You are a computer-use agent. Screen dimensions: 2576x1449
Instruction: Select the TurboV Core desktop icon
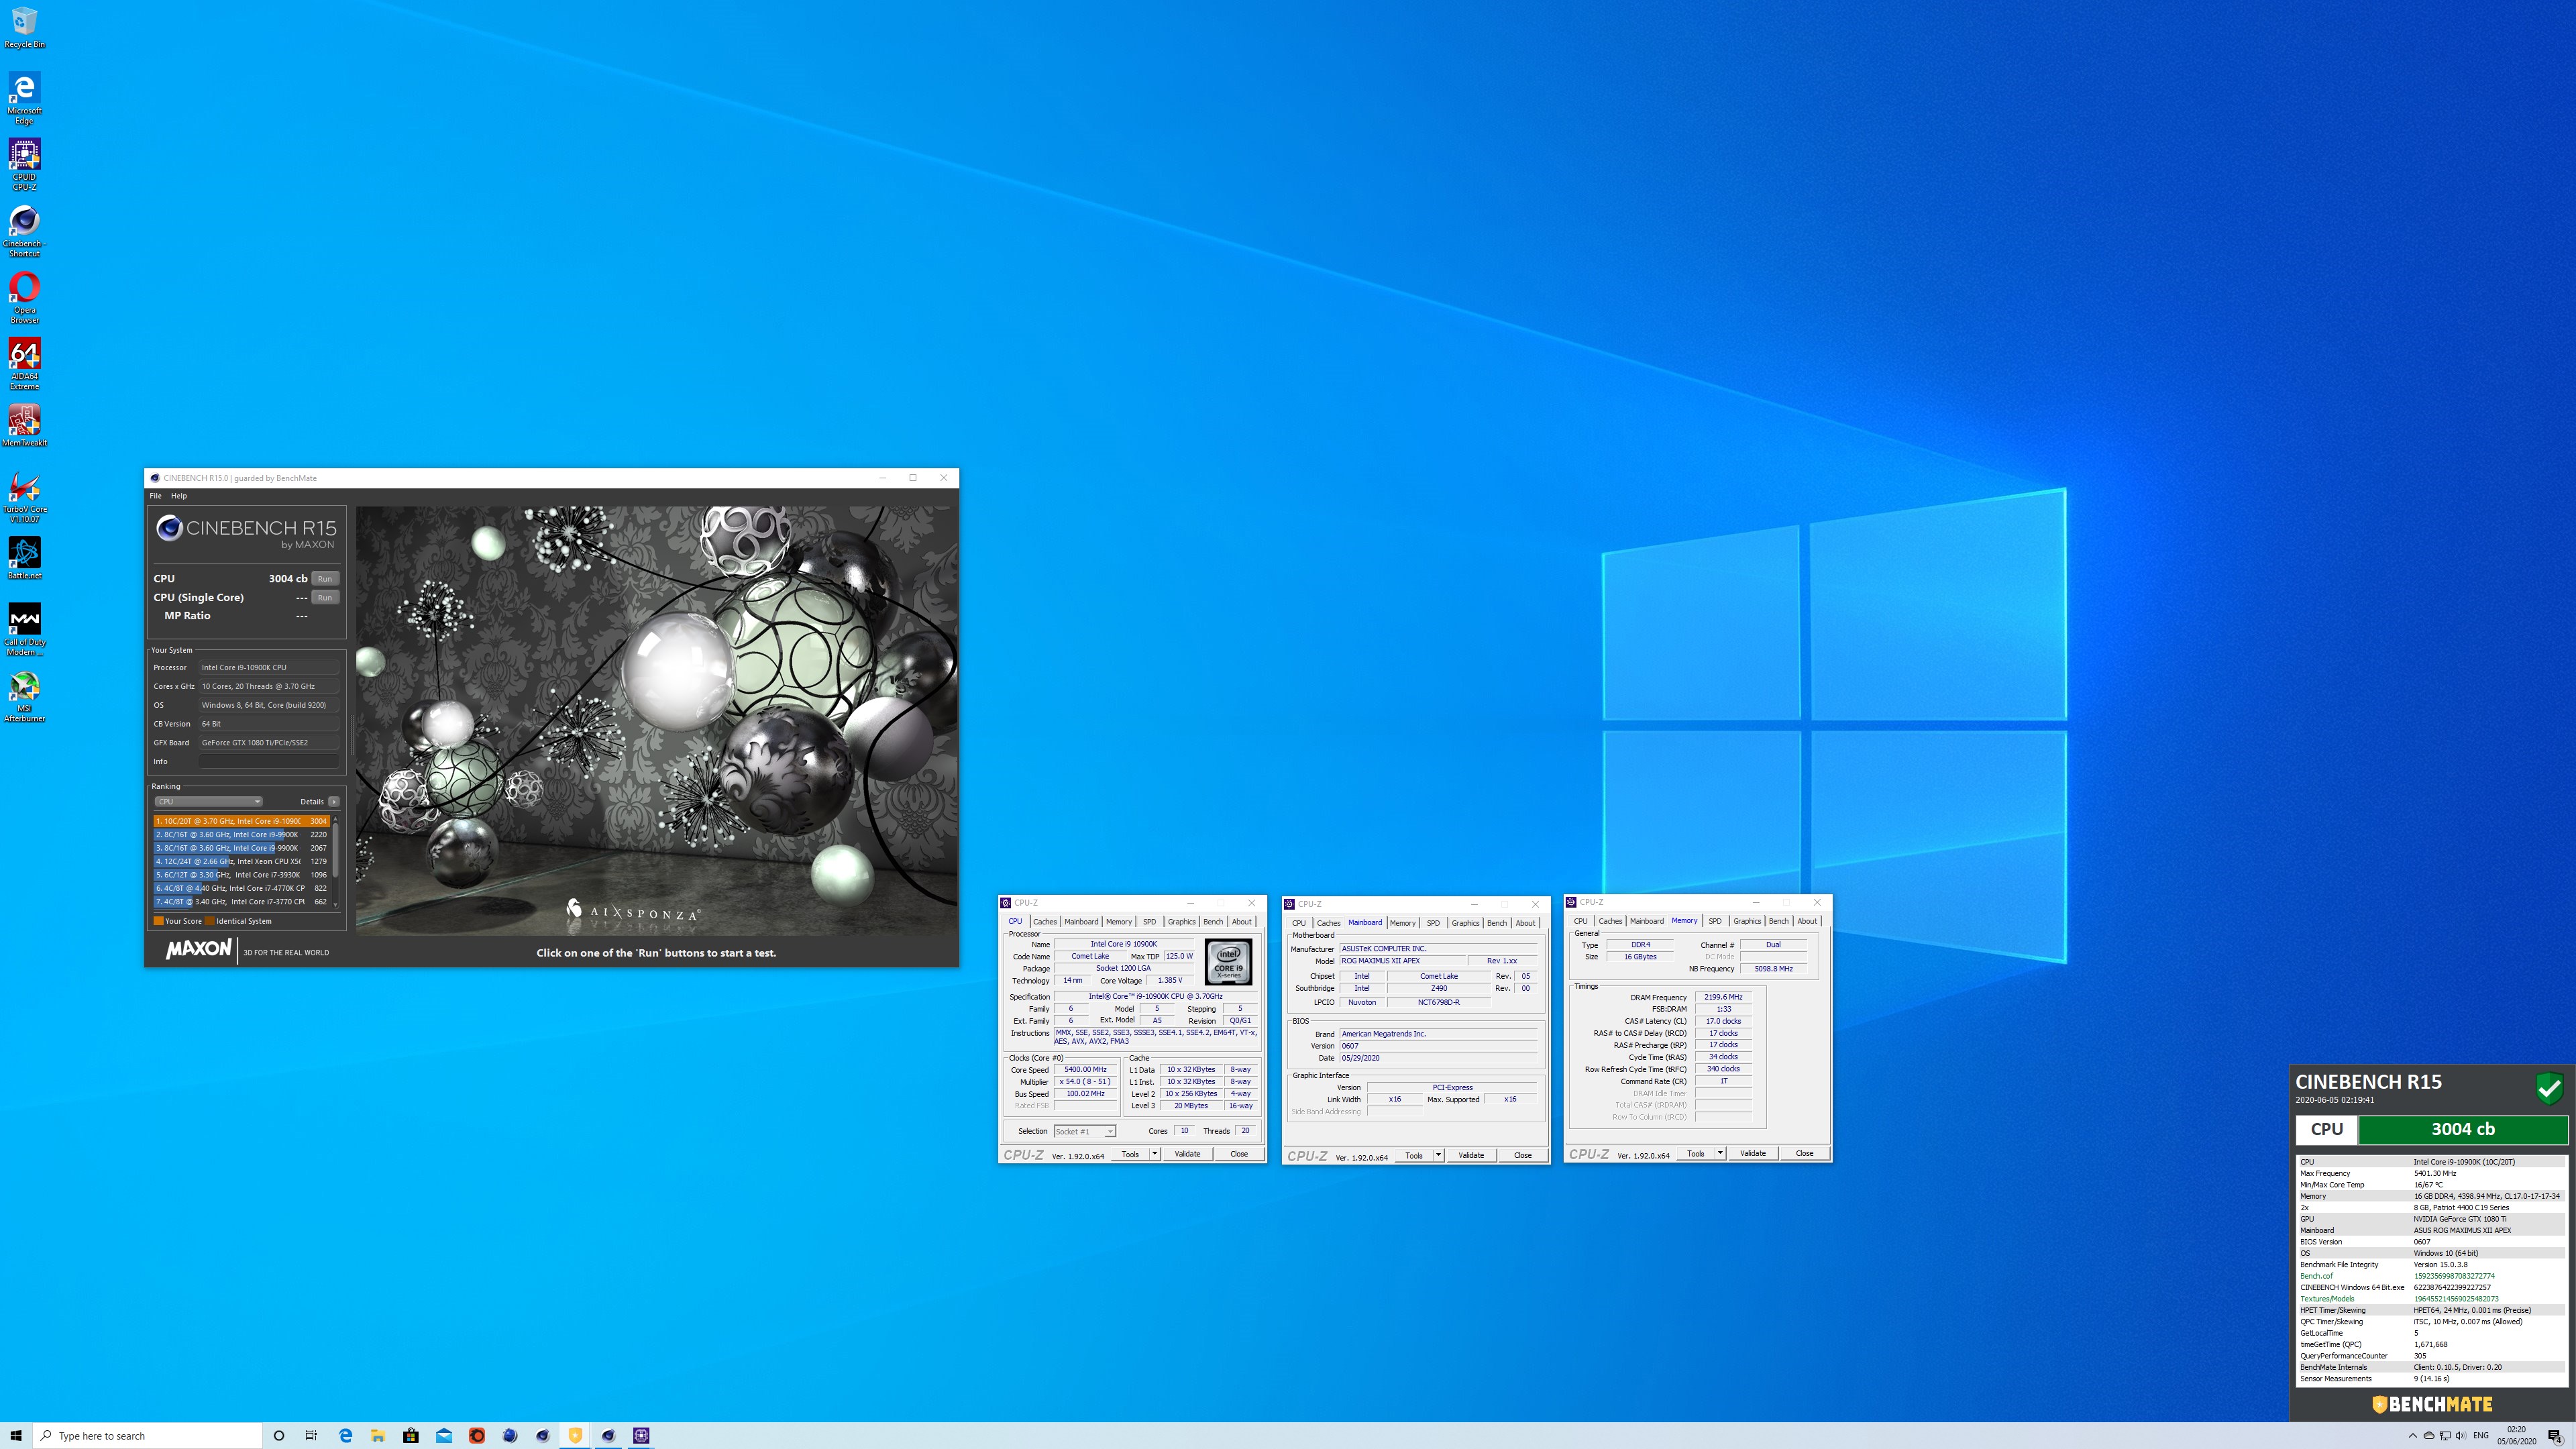24,497
